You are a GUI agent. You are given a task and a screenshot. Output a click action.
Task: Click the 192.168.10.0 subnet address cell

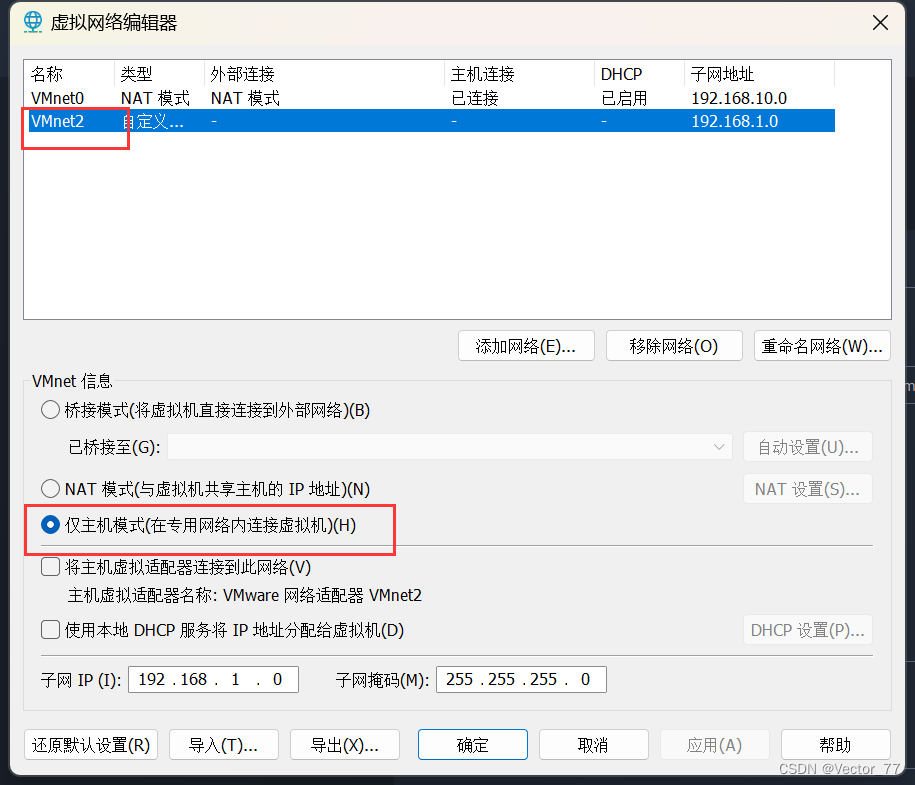tap(739, 98)
